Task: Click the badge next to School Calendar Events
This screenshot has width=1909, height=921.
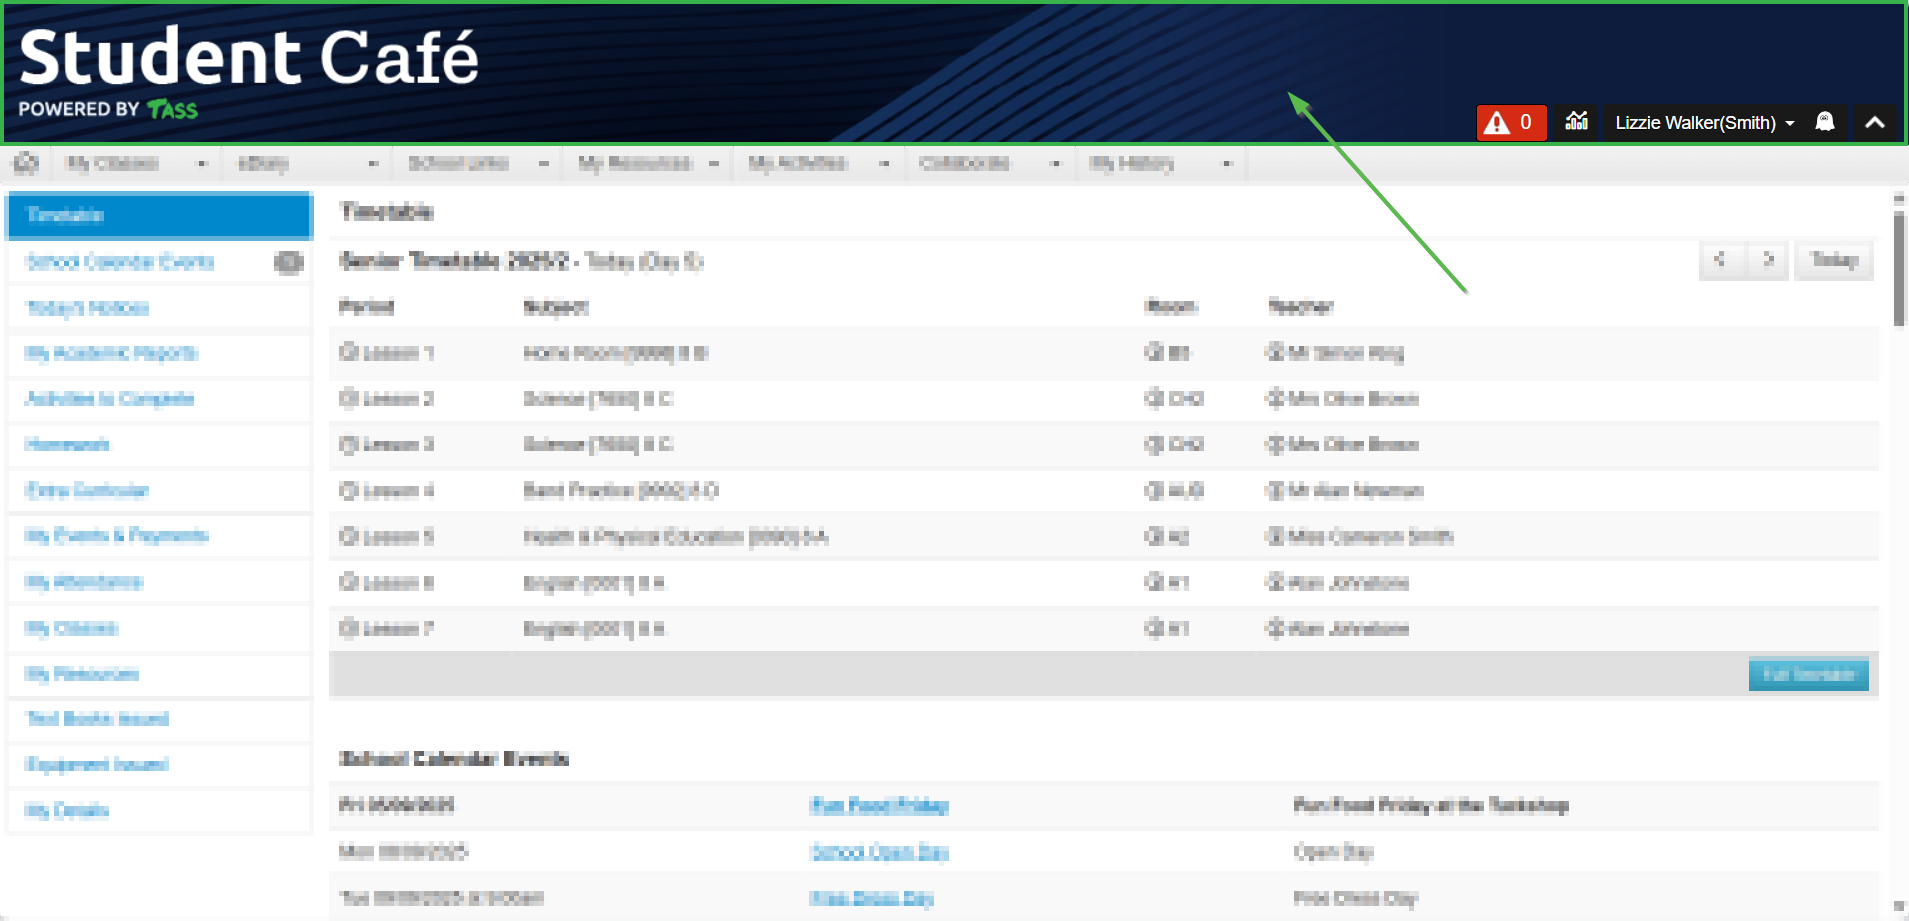Action: (288, 262)
